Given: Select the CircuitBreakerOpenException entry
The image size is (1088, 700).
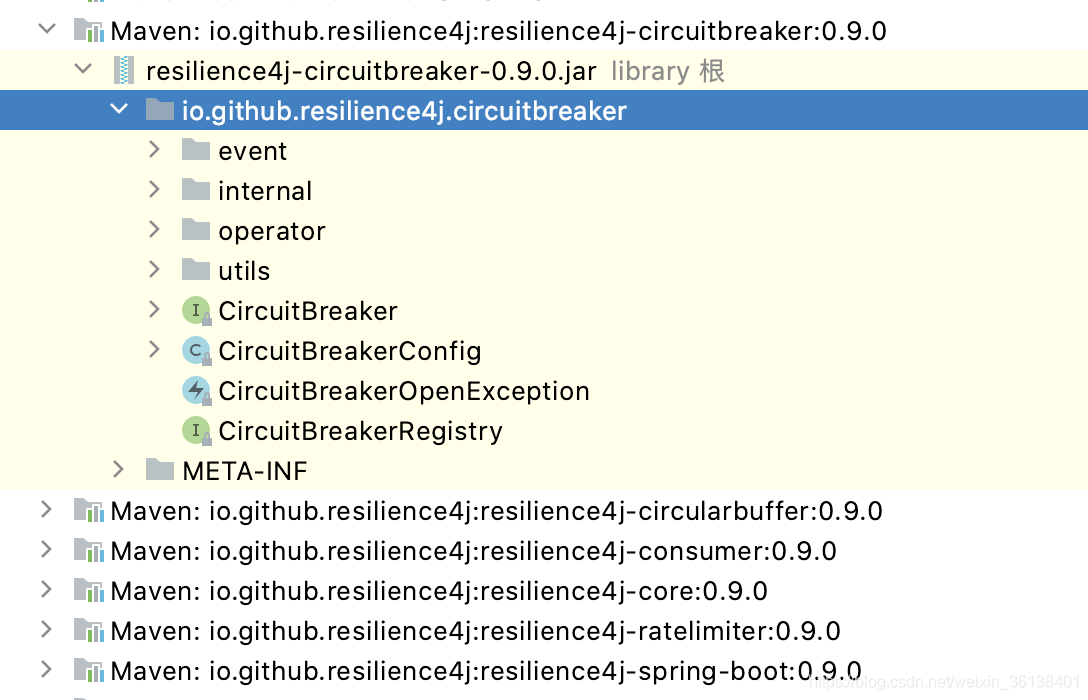Looking at the screenshot, I should [403, 391].
